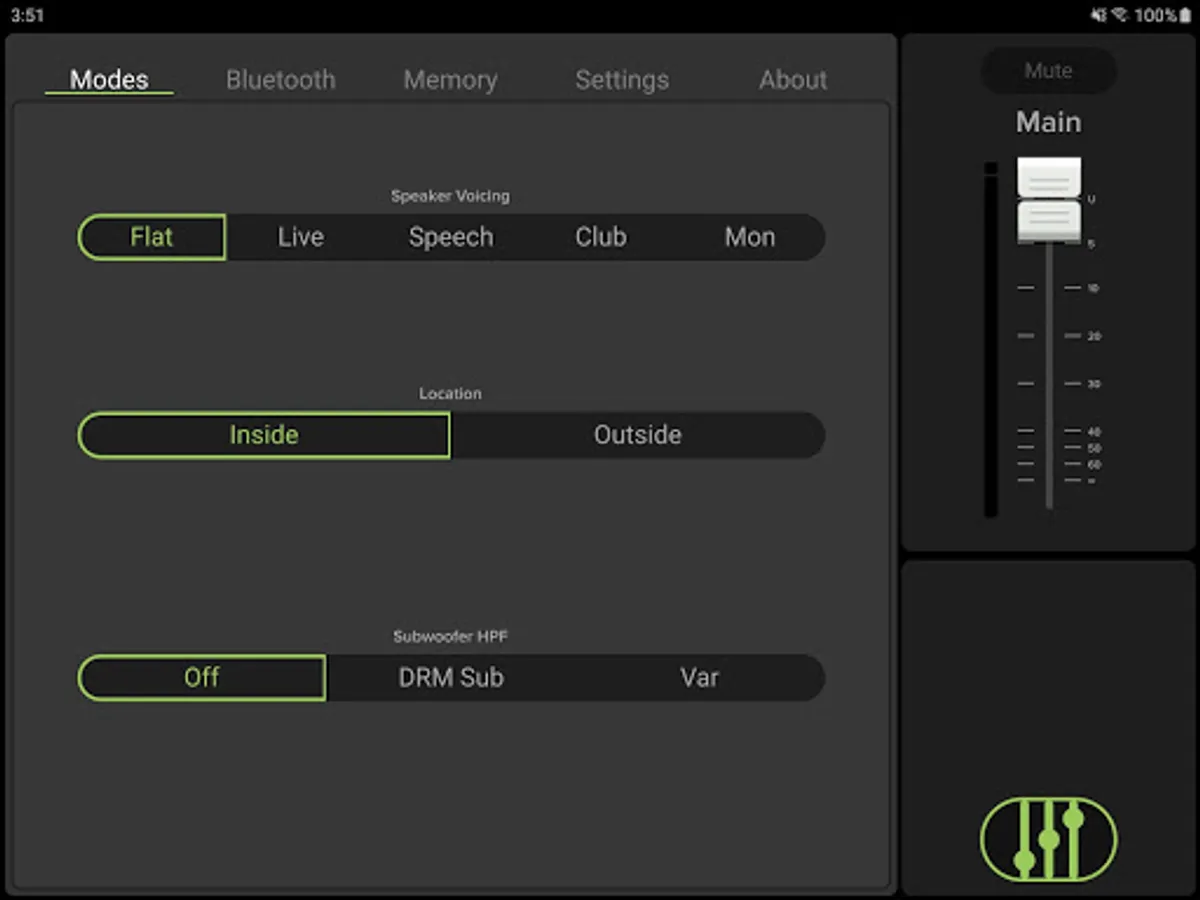
Task: Click the Main fader knob
Action: click(x=1049, y=200)
